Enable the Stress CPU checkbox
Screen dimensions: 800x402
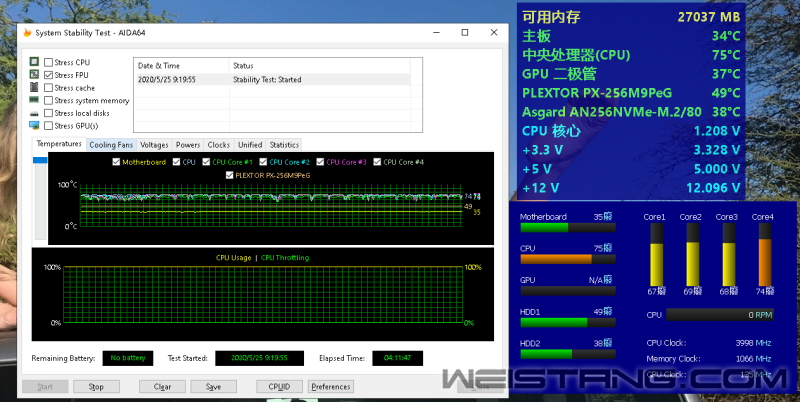pyautogui.click(x=49, y=62)
